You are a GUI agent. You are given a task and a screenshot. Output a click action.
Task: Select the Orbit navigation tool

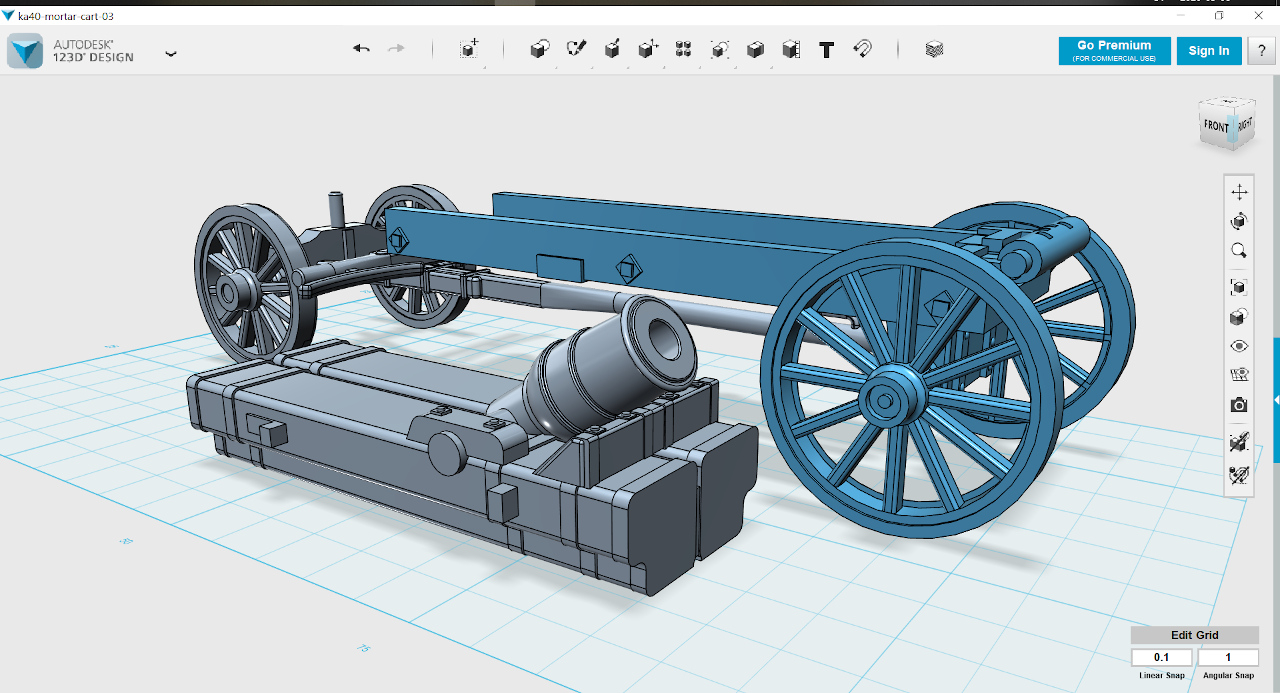(x=1239, y=221)
